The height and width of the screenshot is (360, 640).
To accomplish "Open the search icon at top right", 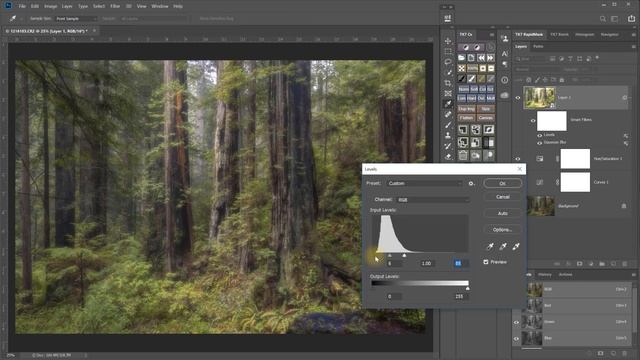I will pos(603,19).
